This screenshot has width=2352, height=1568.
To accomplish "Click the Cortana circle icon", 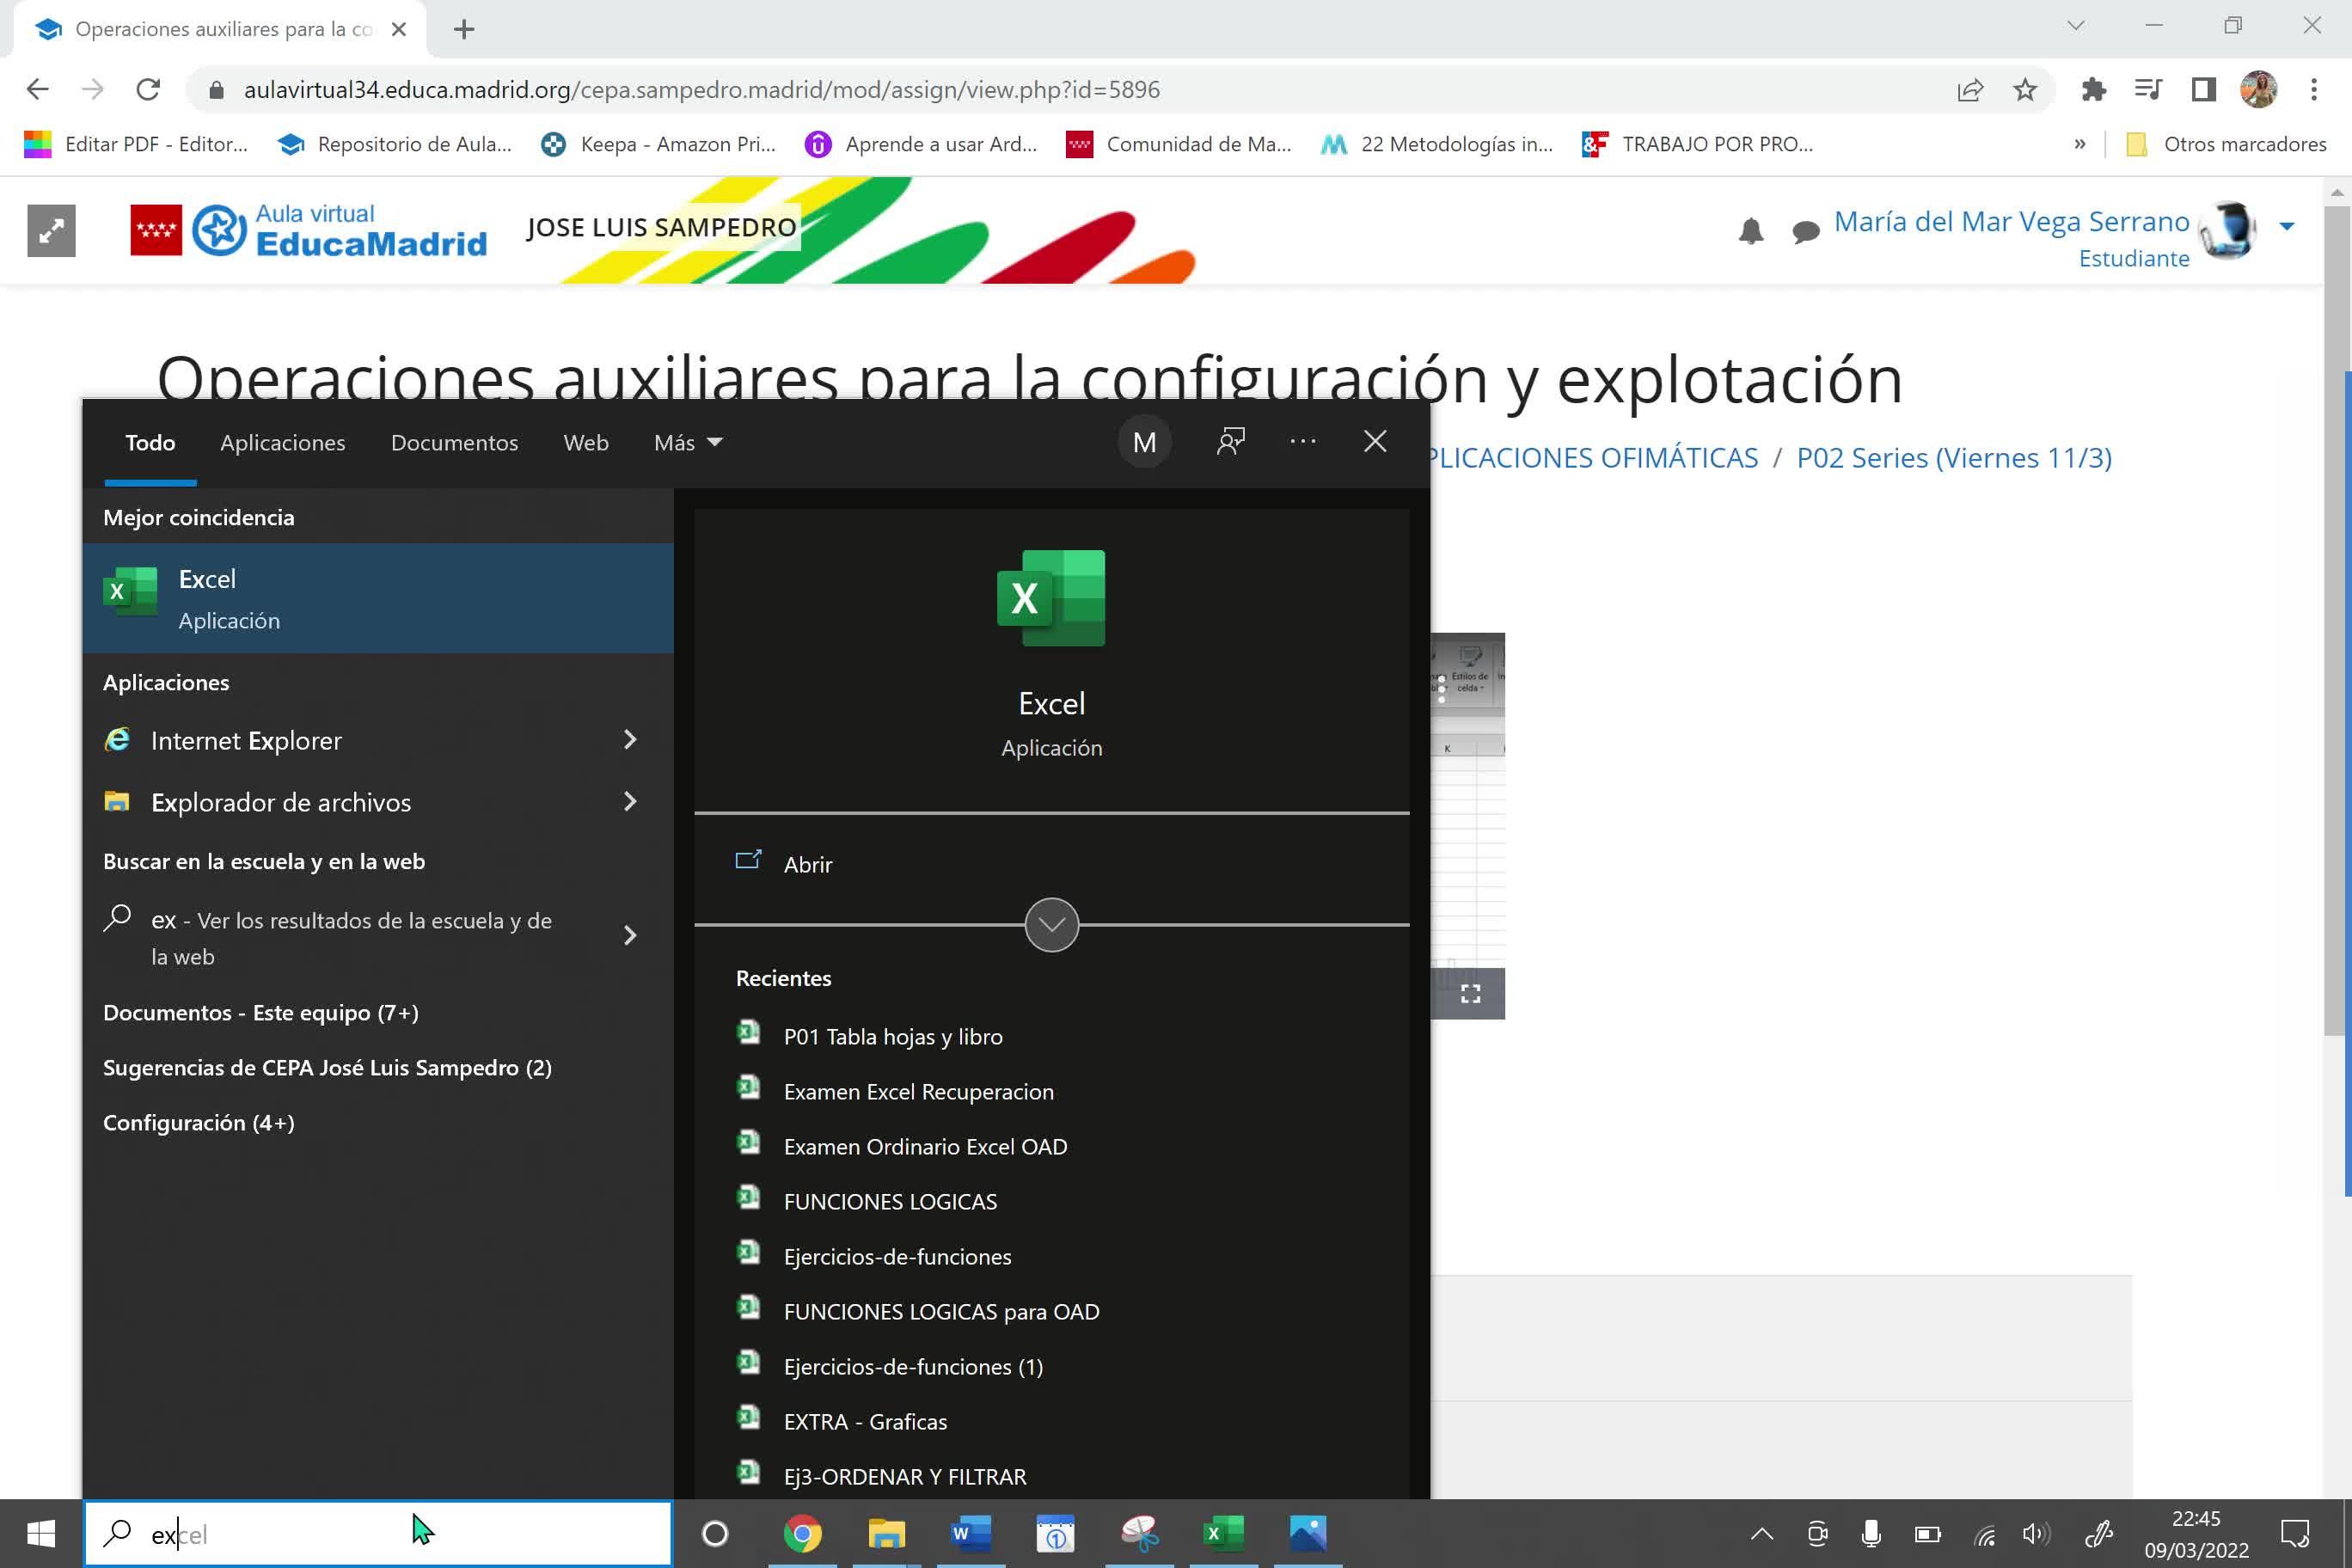I will point(715,1533).
